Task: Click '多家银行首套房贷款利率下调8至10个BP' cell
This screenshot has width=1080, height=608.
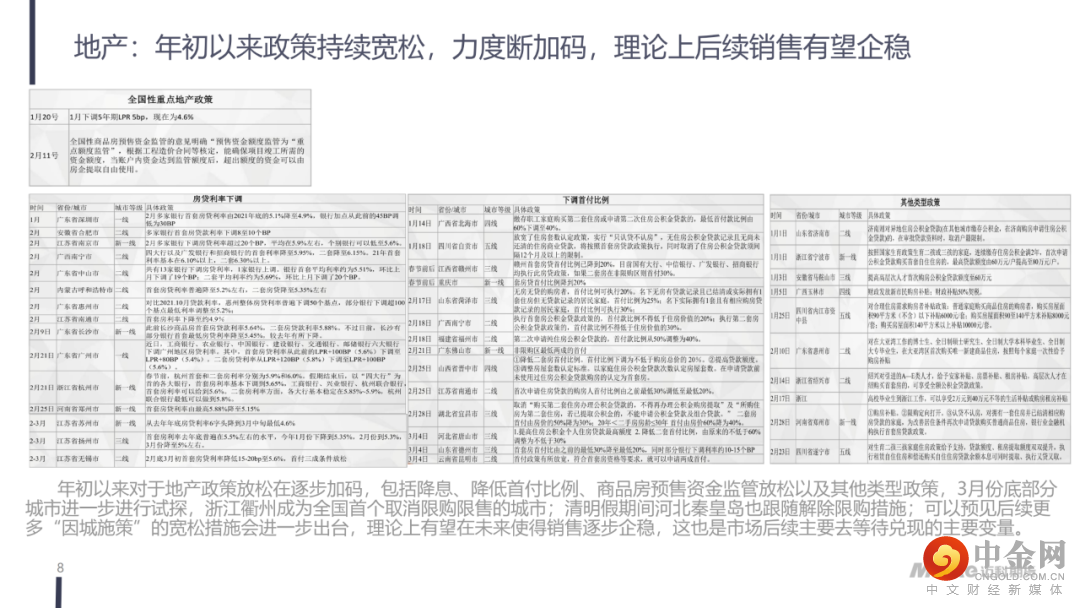Action: [208, 233]
